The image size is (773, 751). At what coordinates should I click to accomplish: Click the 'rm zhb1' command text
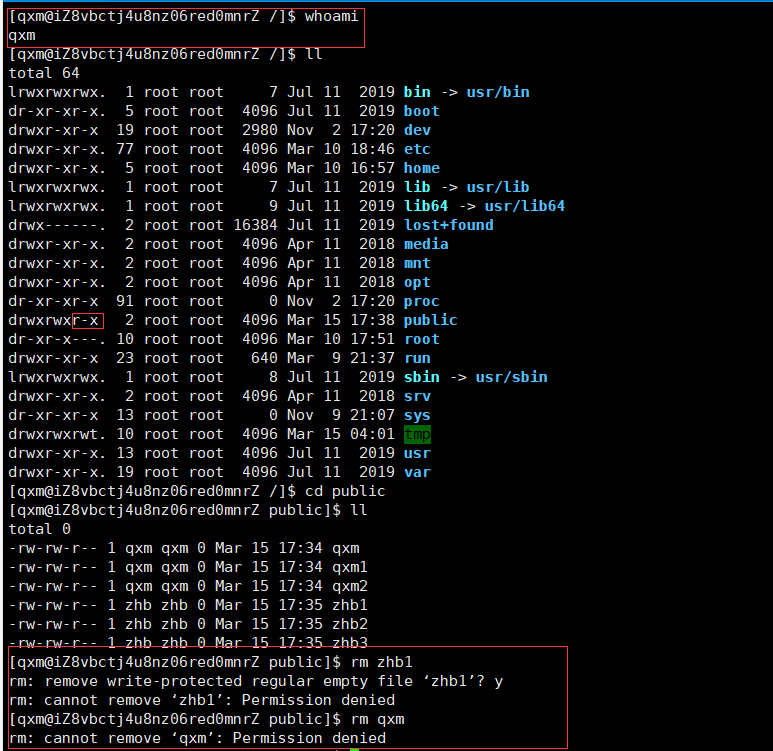[382, 663]
